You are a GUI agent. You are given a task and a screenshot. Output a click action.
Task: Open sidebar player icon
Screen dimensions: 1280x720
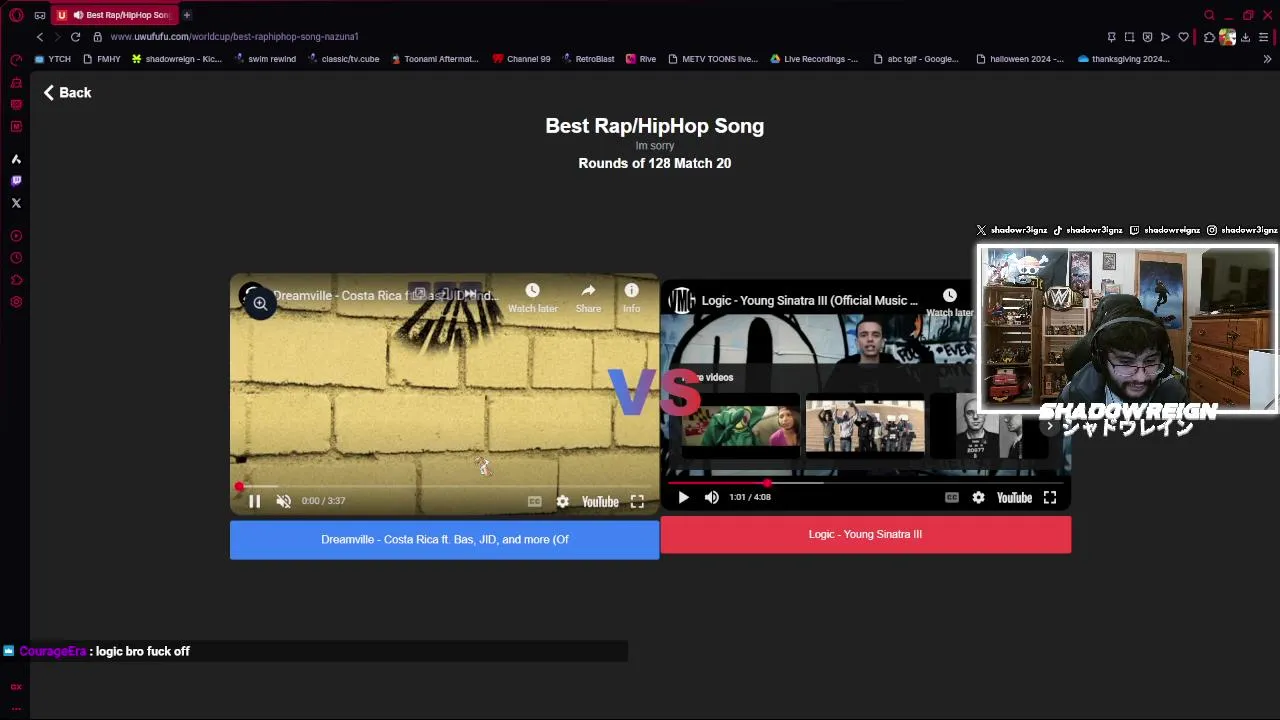pyautogui.click(x=16, y=236)
